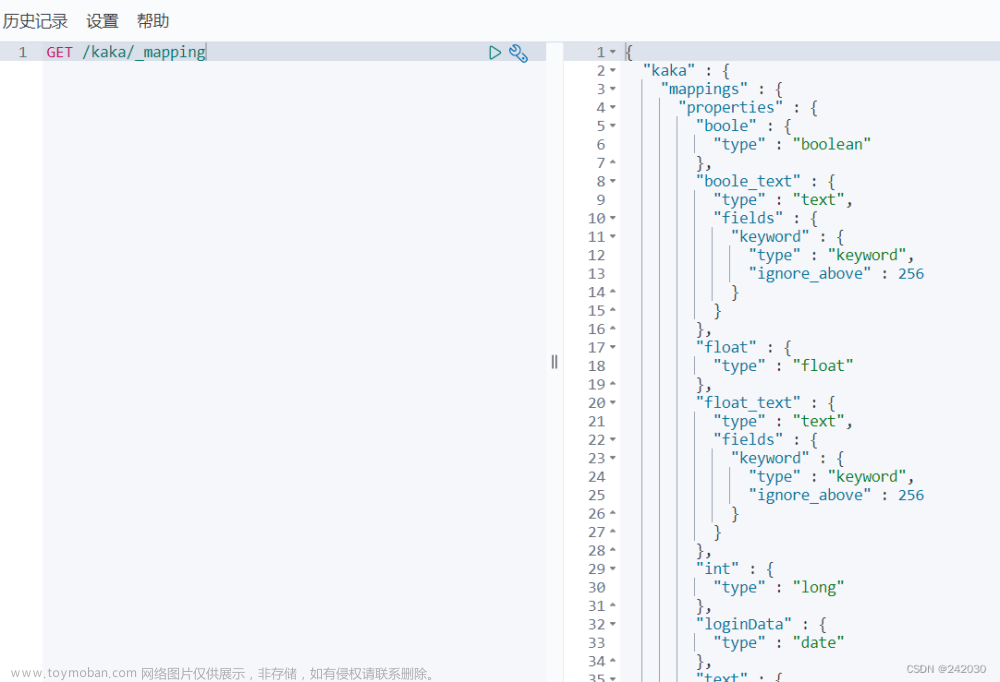Click the "boolean" type value on line 6
Screen dimensions: 1000x682
point(832,144)
